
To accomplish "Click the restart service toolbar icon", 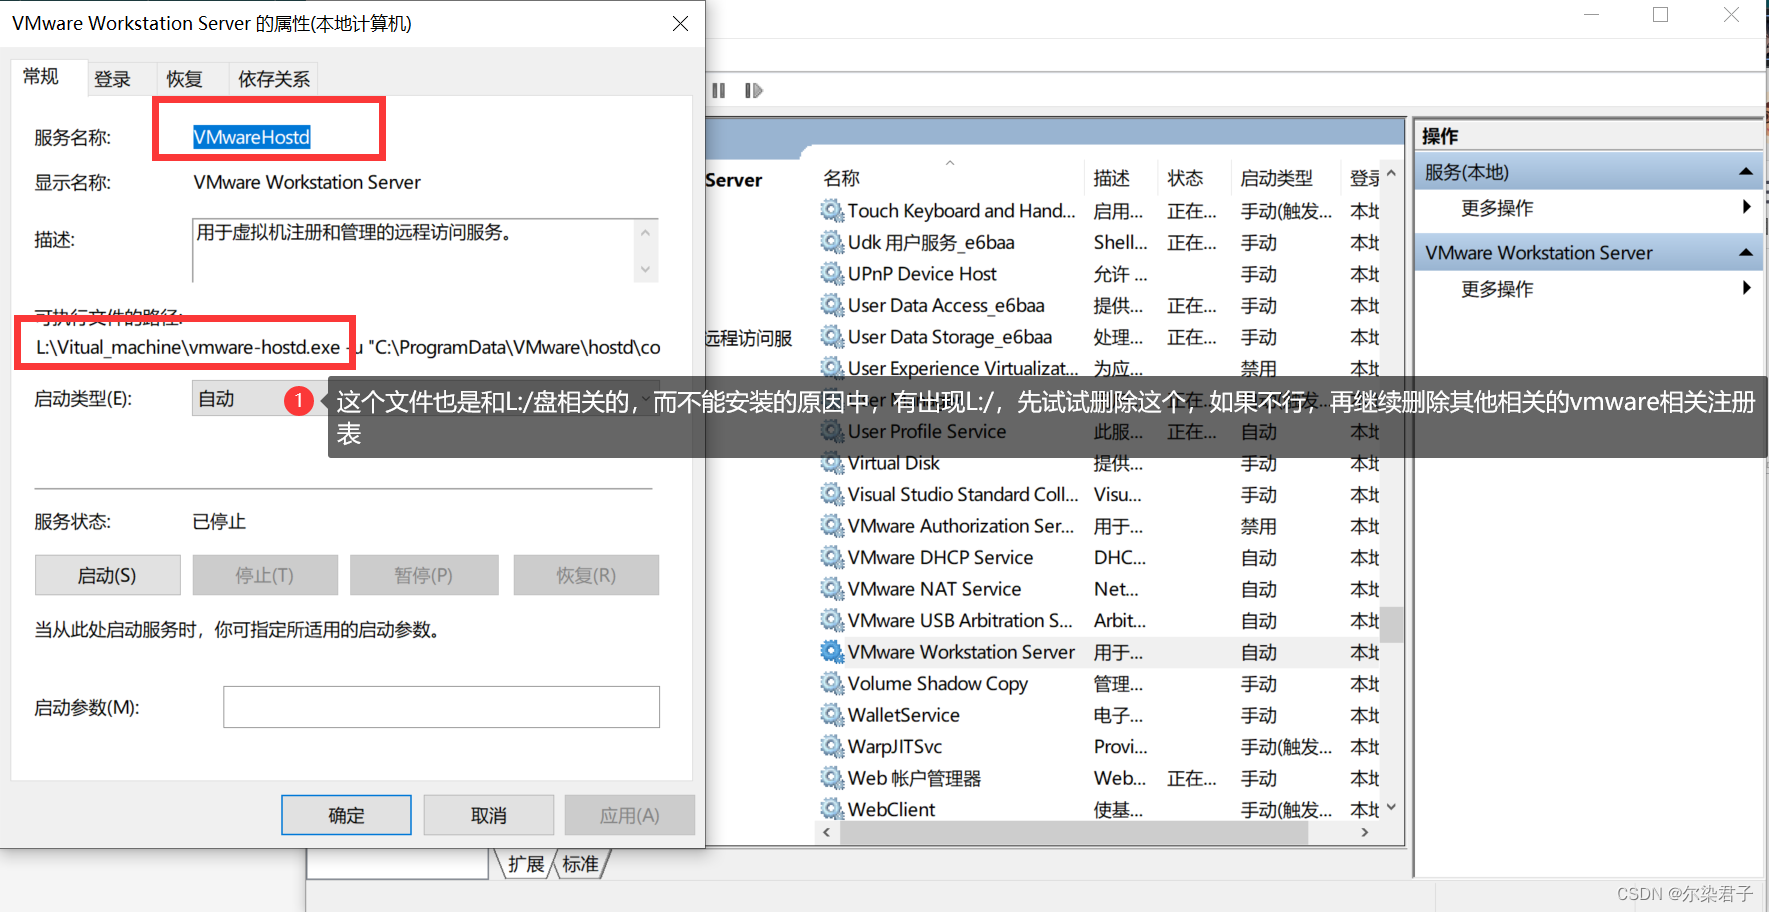I will click(754, 91).
